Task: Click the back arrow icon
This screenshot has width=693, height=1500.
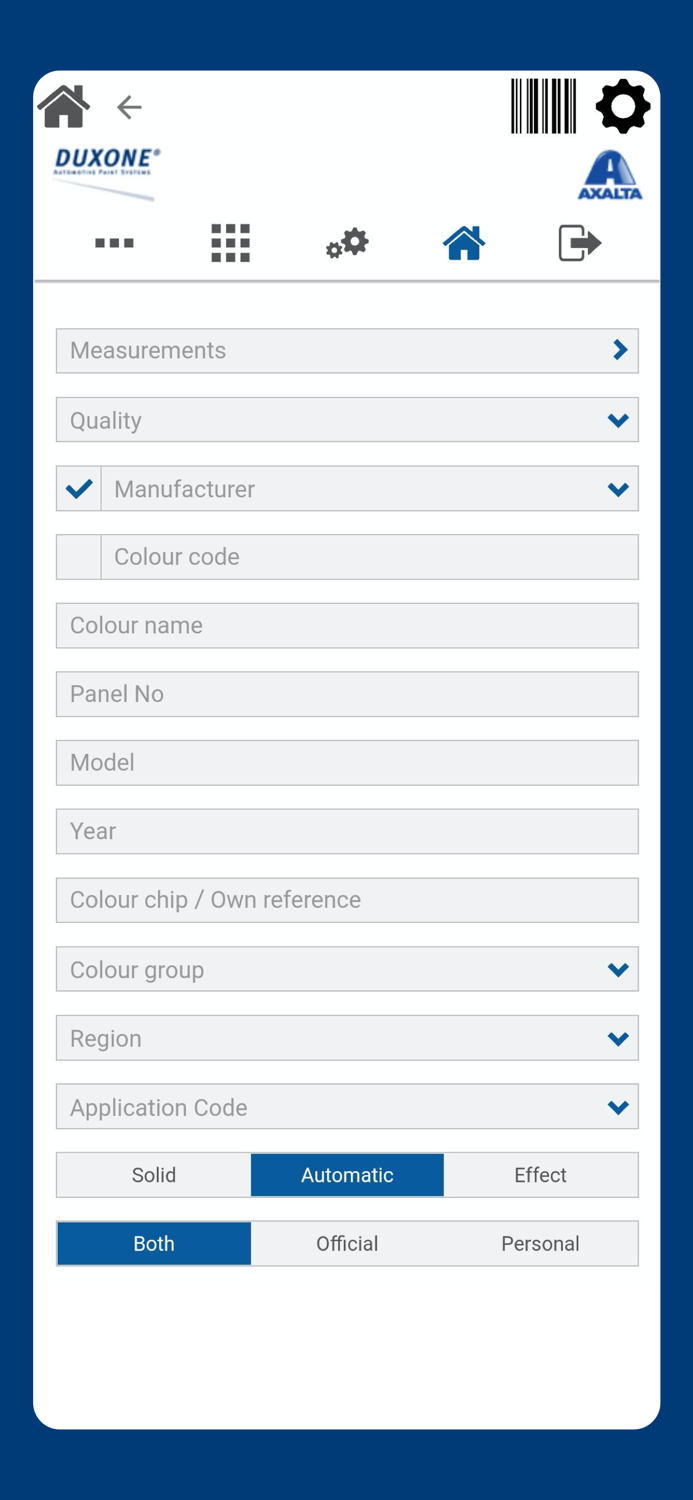Action: pos(129,107)
